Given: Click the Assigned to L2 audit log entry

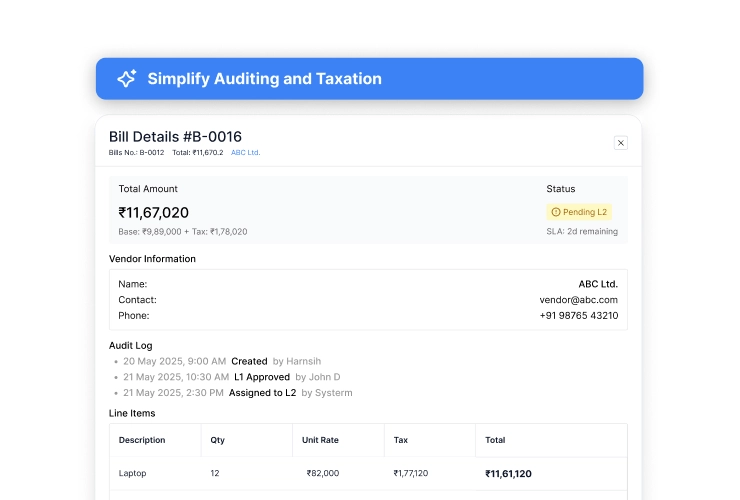Looking at the screenshot, I should pos(264,393).
